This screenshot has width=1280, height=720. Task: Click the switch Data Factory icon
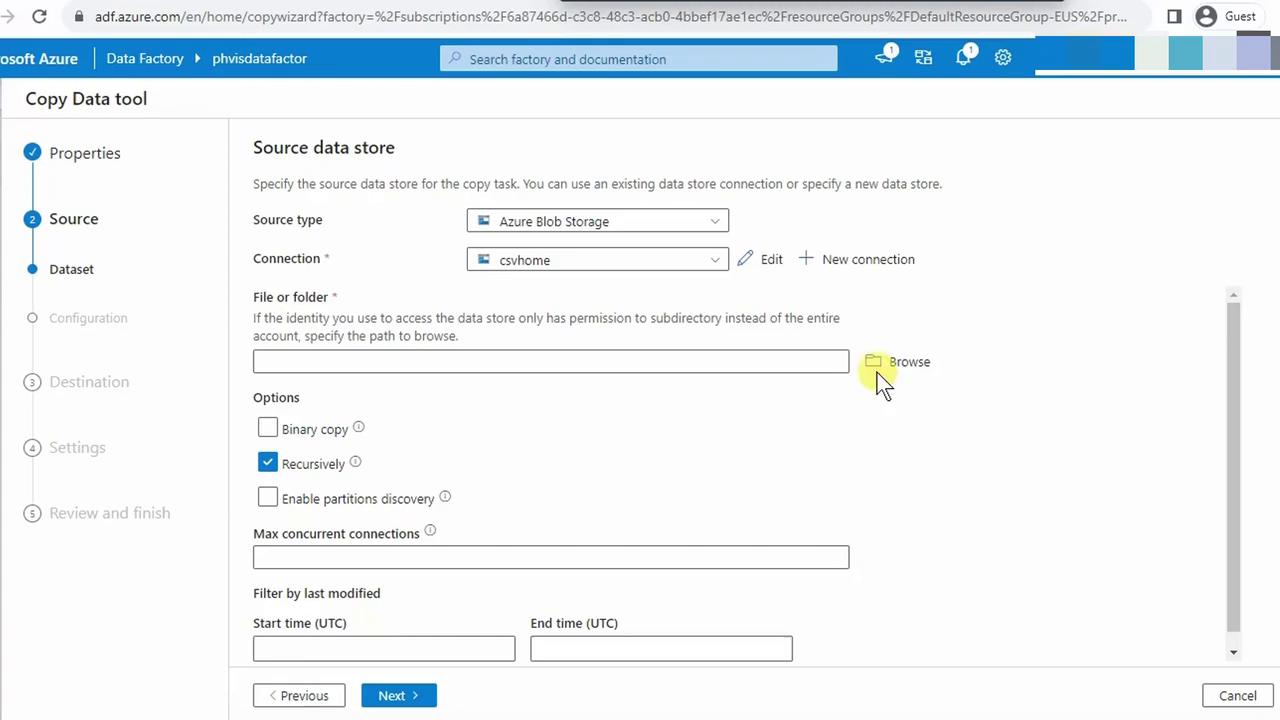(923, 58)
